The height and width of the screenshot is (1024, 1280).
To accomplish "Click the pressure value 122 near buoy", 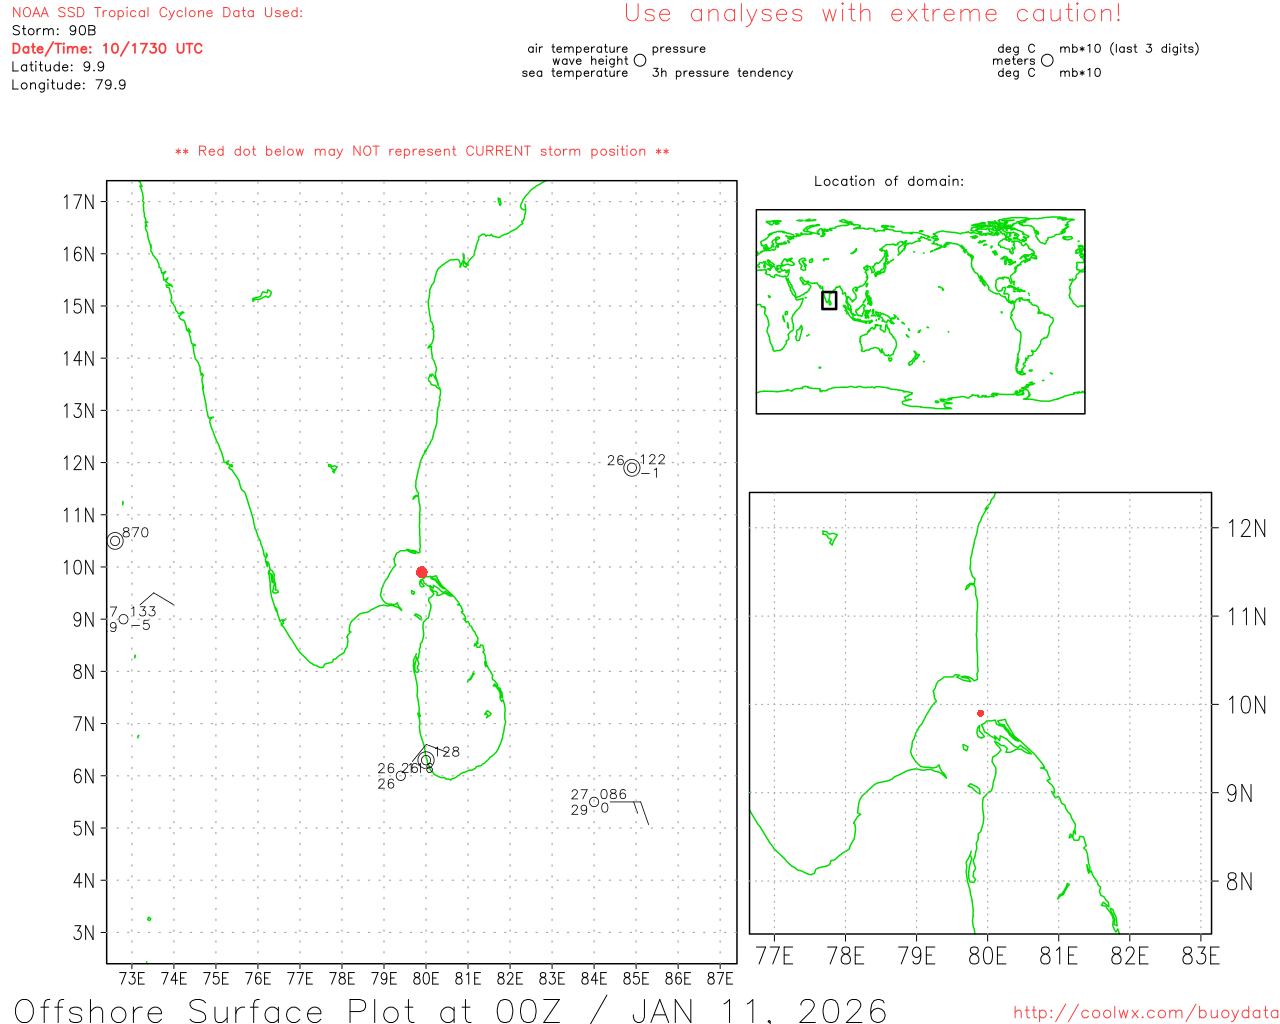I will (653, 460).
